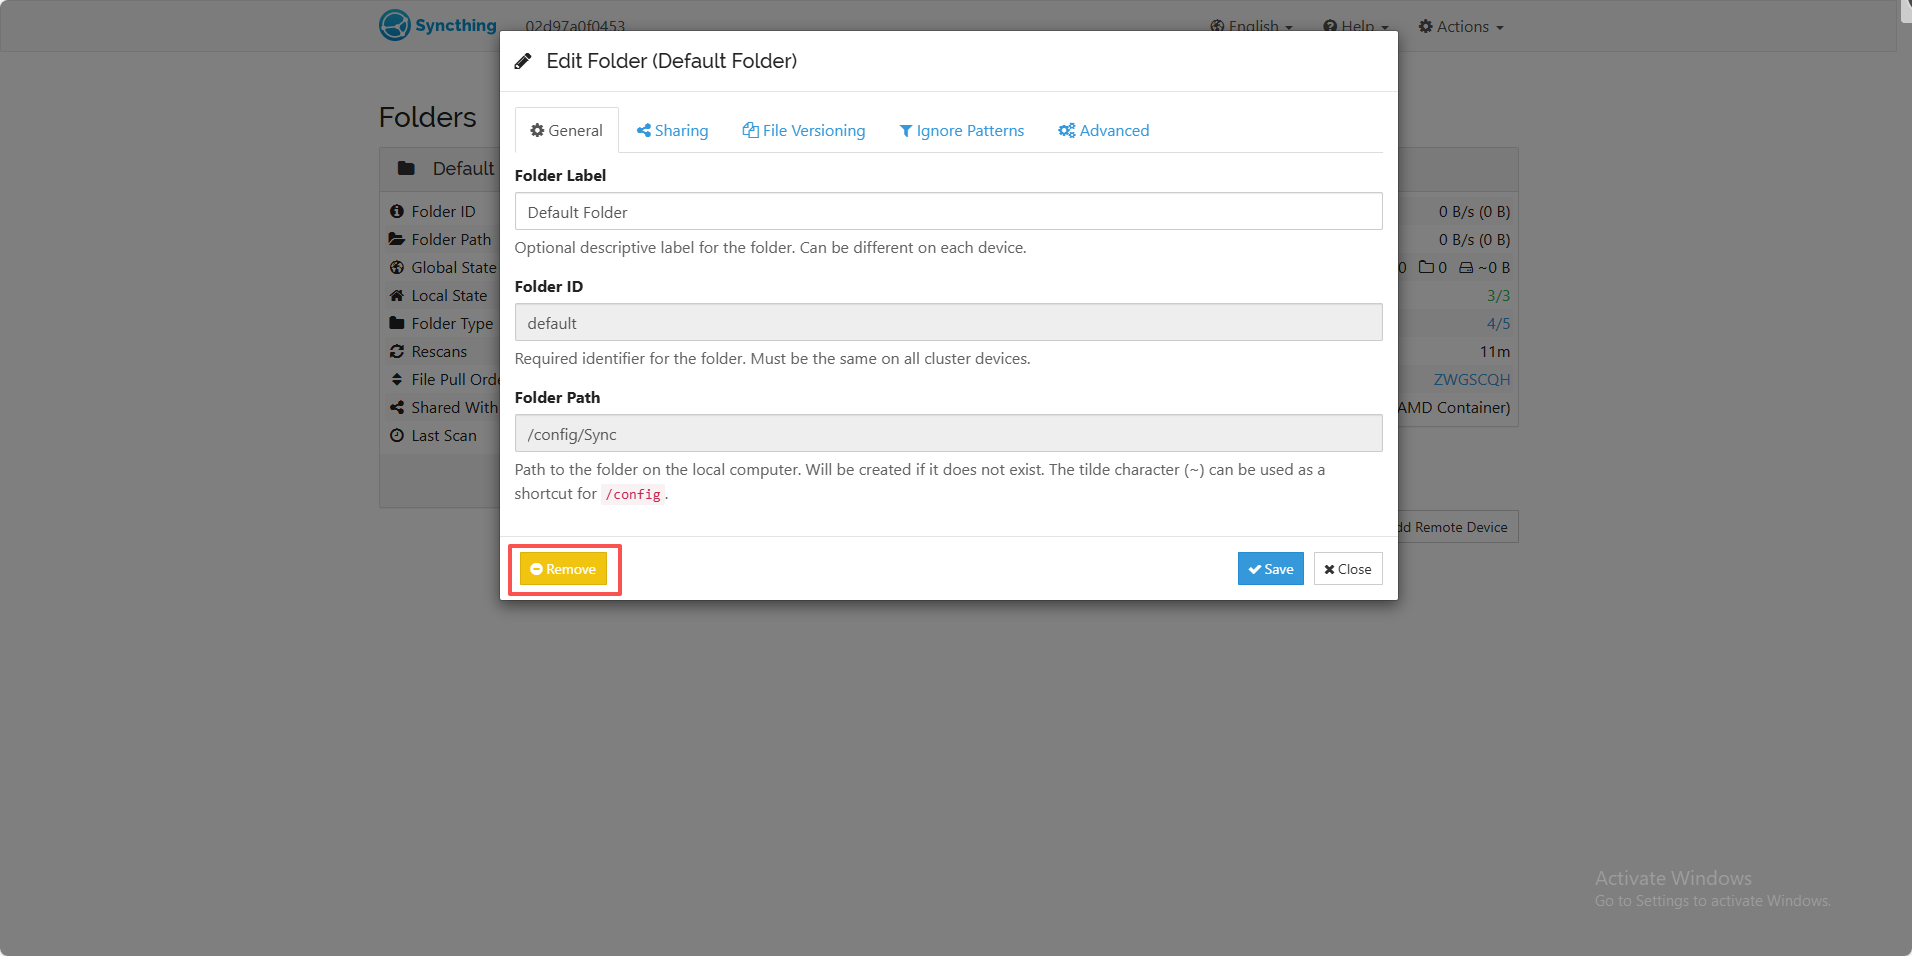Click the ZWGSCQH device link
The height and width of the screenshot is (956, 1912).
coord(1471,380)
